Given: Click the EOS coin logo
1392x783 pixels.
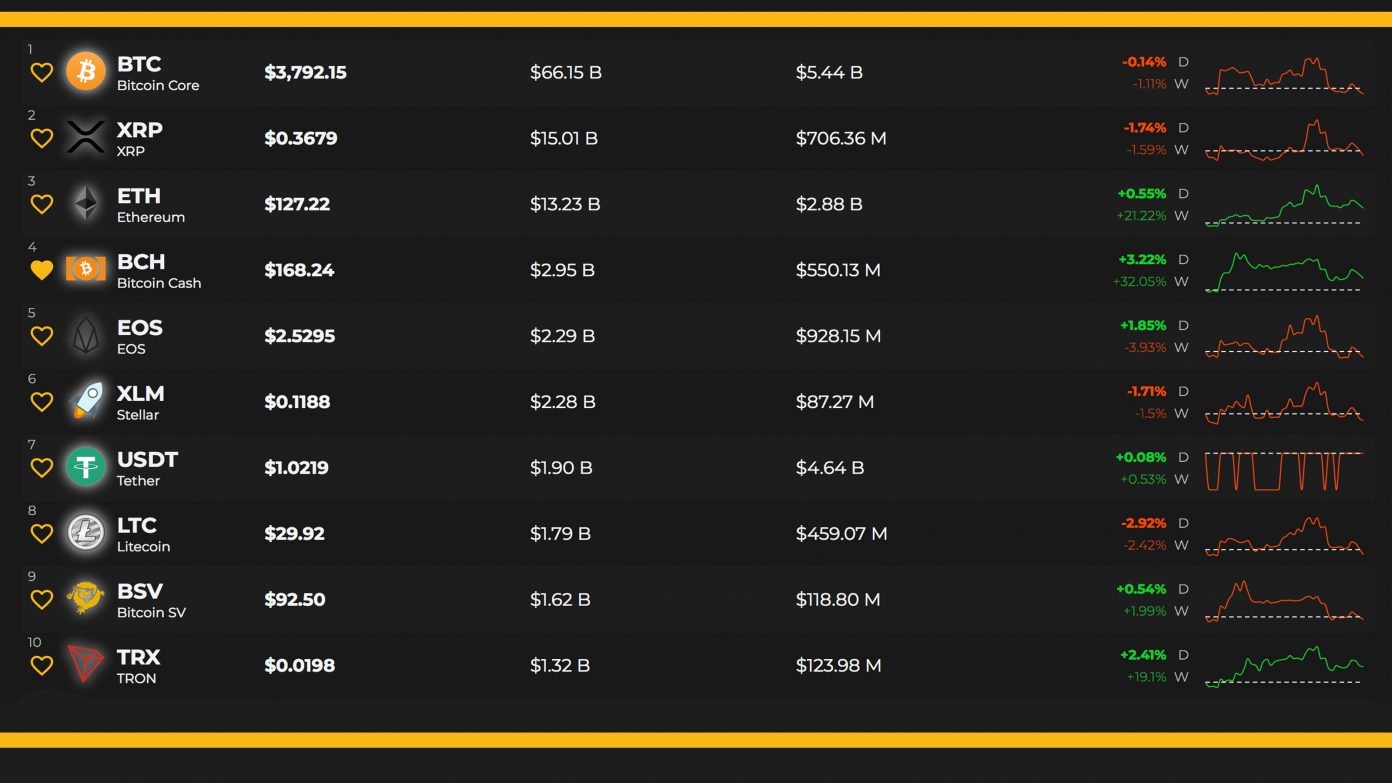Looking at the screenshot, I should click(86, 336).
